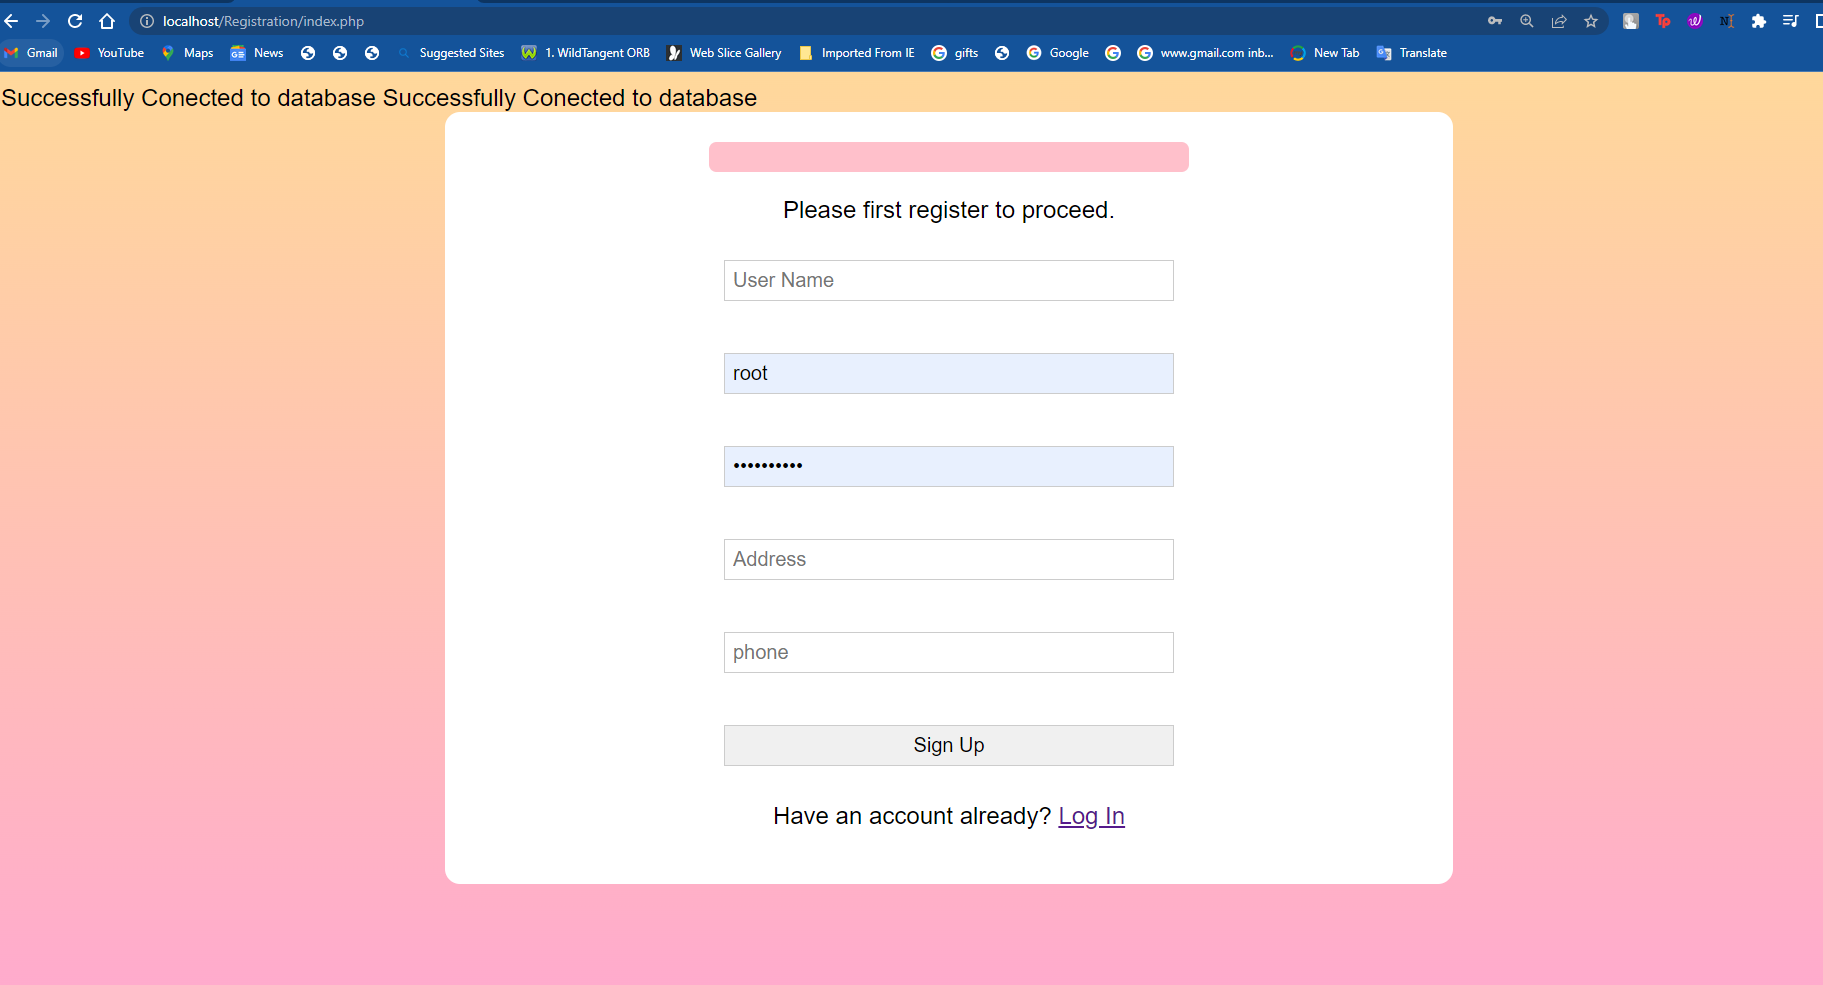
Task: Open the browser home page
Action: [108, 20]
